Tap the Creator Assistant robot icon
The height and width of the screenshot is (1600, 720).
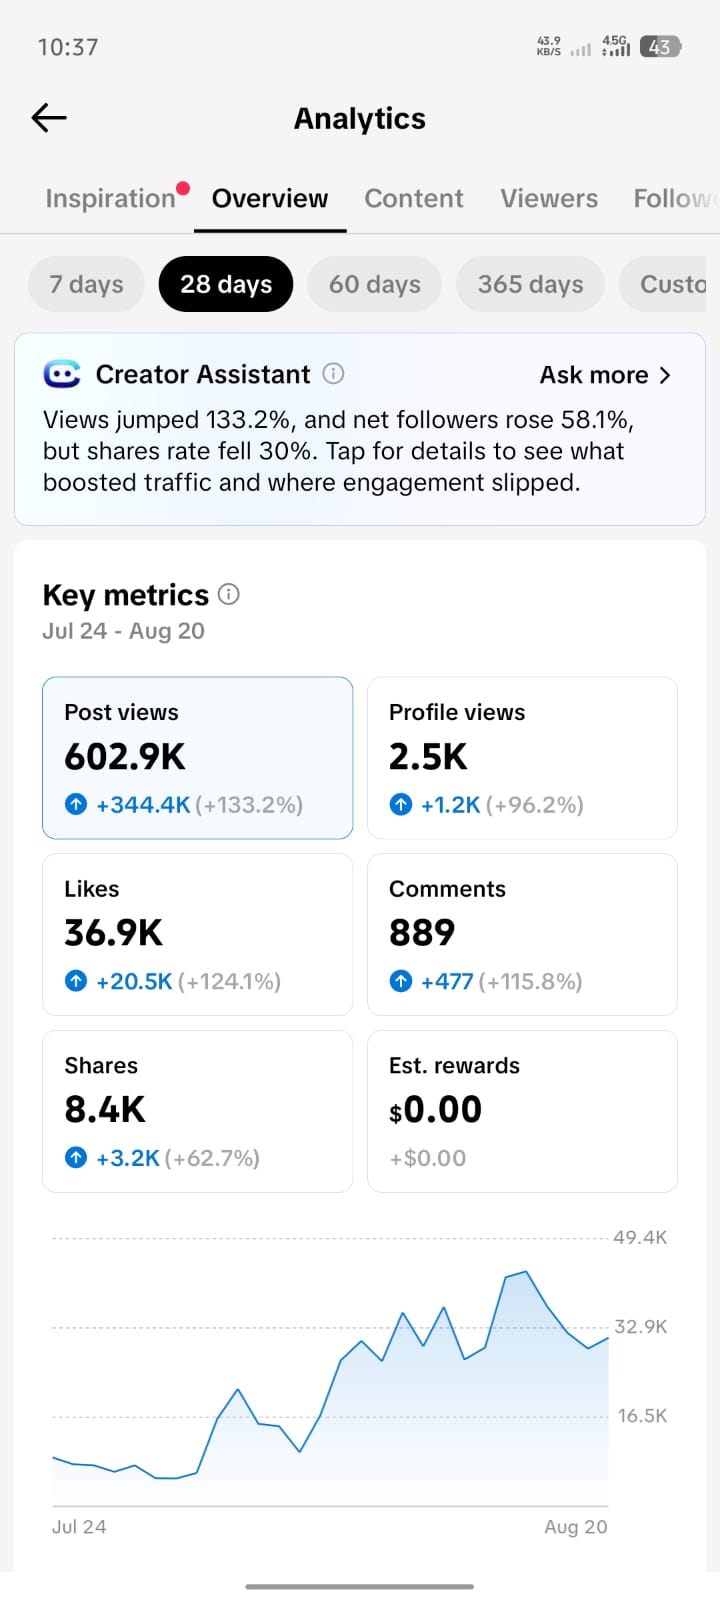tap(62, 374)
